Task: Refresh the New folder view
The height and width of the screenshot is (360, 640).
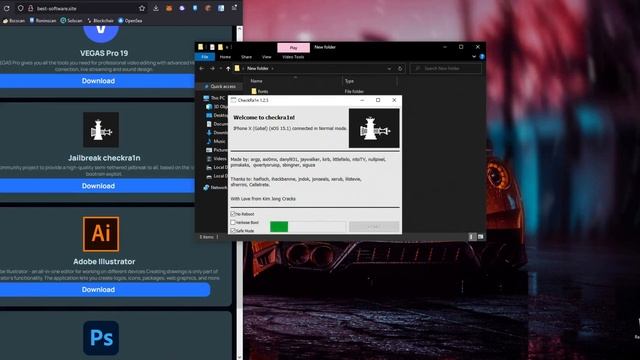Action: tap(400, 69)
